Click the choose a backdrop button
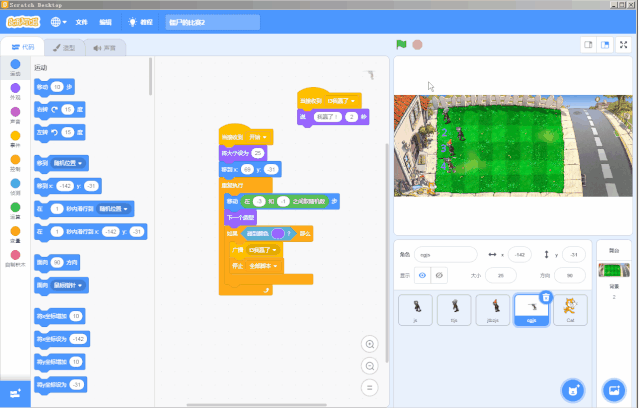 point(614,390)
